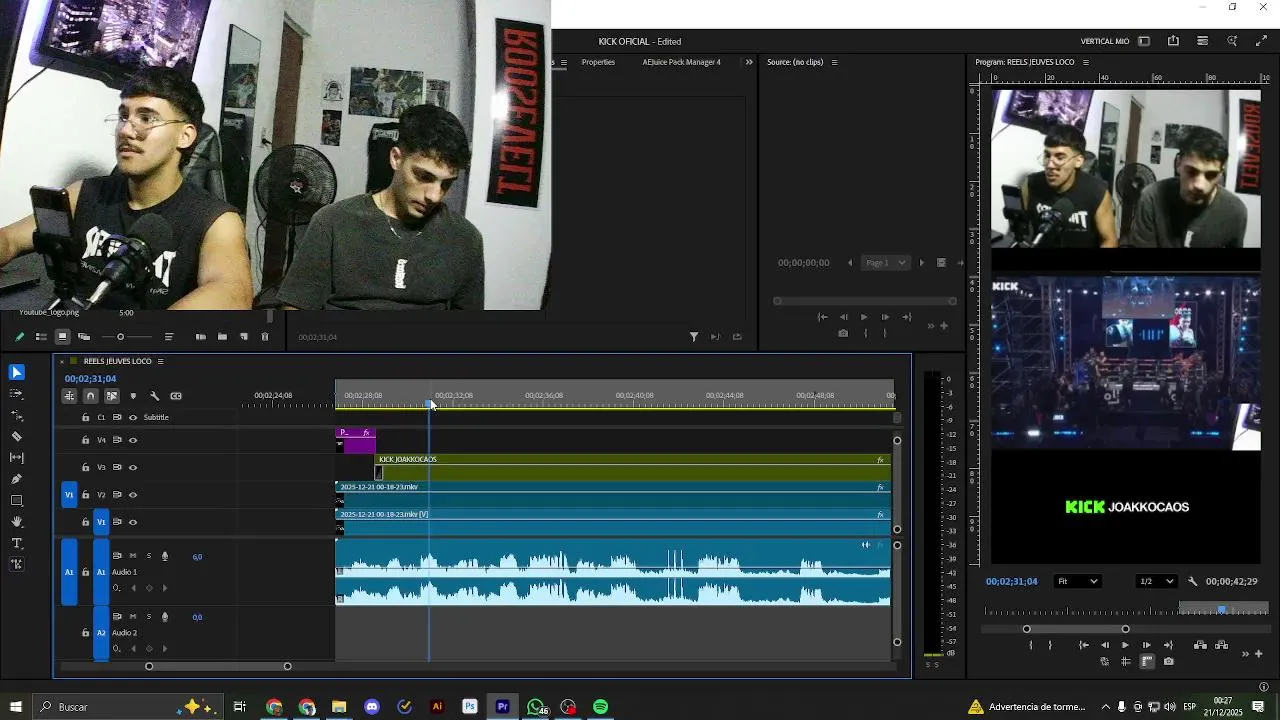Expand more Program monitor buttons chevron
Screen dimensions: 1280x720
pyautogui.click(x=1245, y=654)
